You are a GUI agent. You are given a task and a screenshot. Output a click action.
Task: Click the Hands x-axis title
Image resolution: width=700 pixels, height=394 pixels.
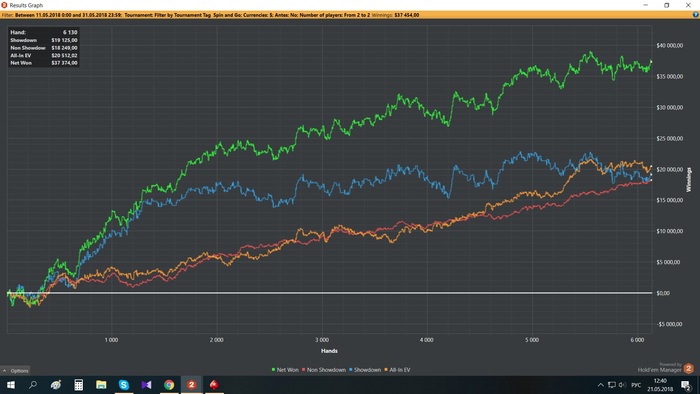[x=329, y=351]
